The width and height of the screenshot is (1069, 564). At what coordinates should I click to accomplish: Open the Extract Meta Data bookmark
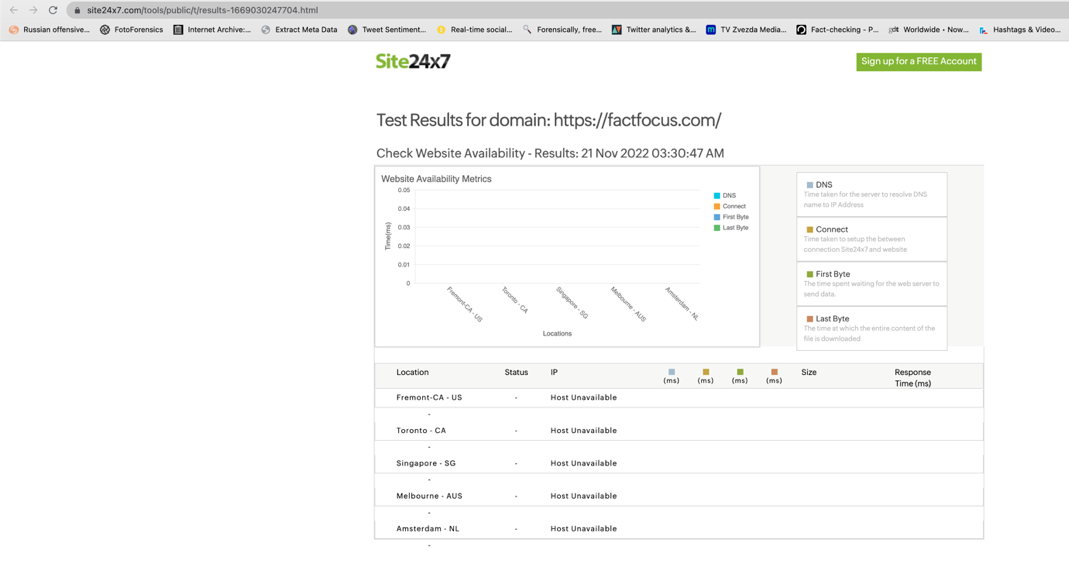299,30
